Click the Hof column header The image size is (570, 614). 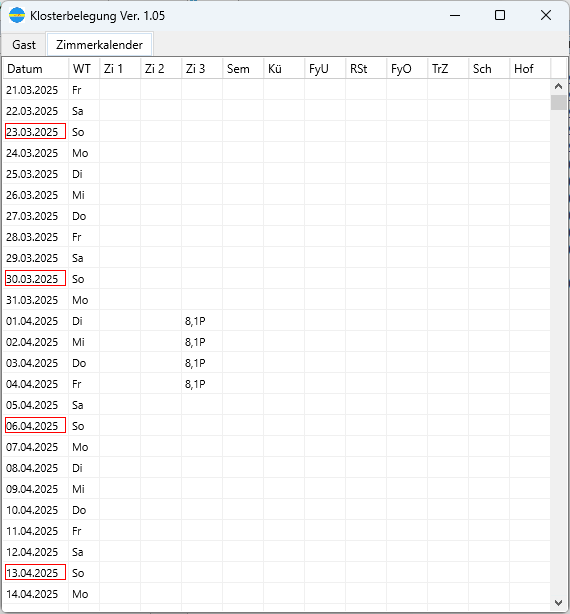pyautogui.click(x=530, y=69)
